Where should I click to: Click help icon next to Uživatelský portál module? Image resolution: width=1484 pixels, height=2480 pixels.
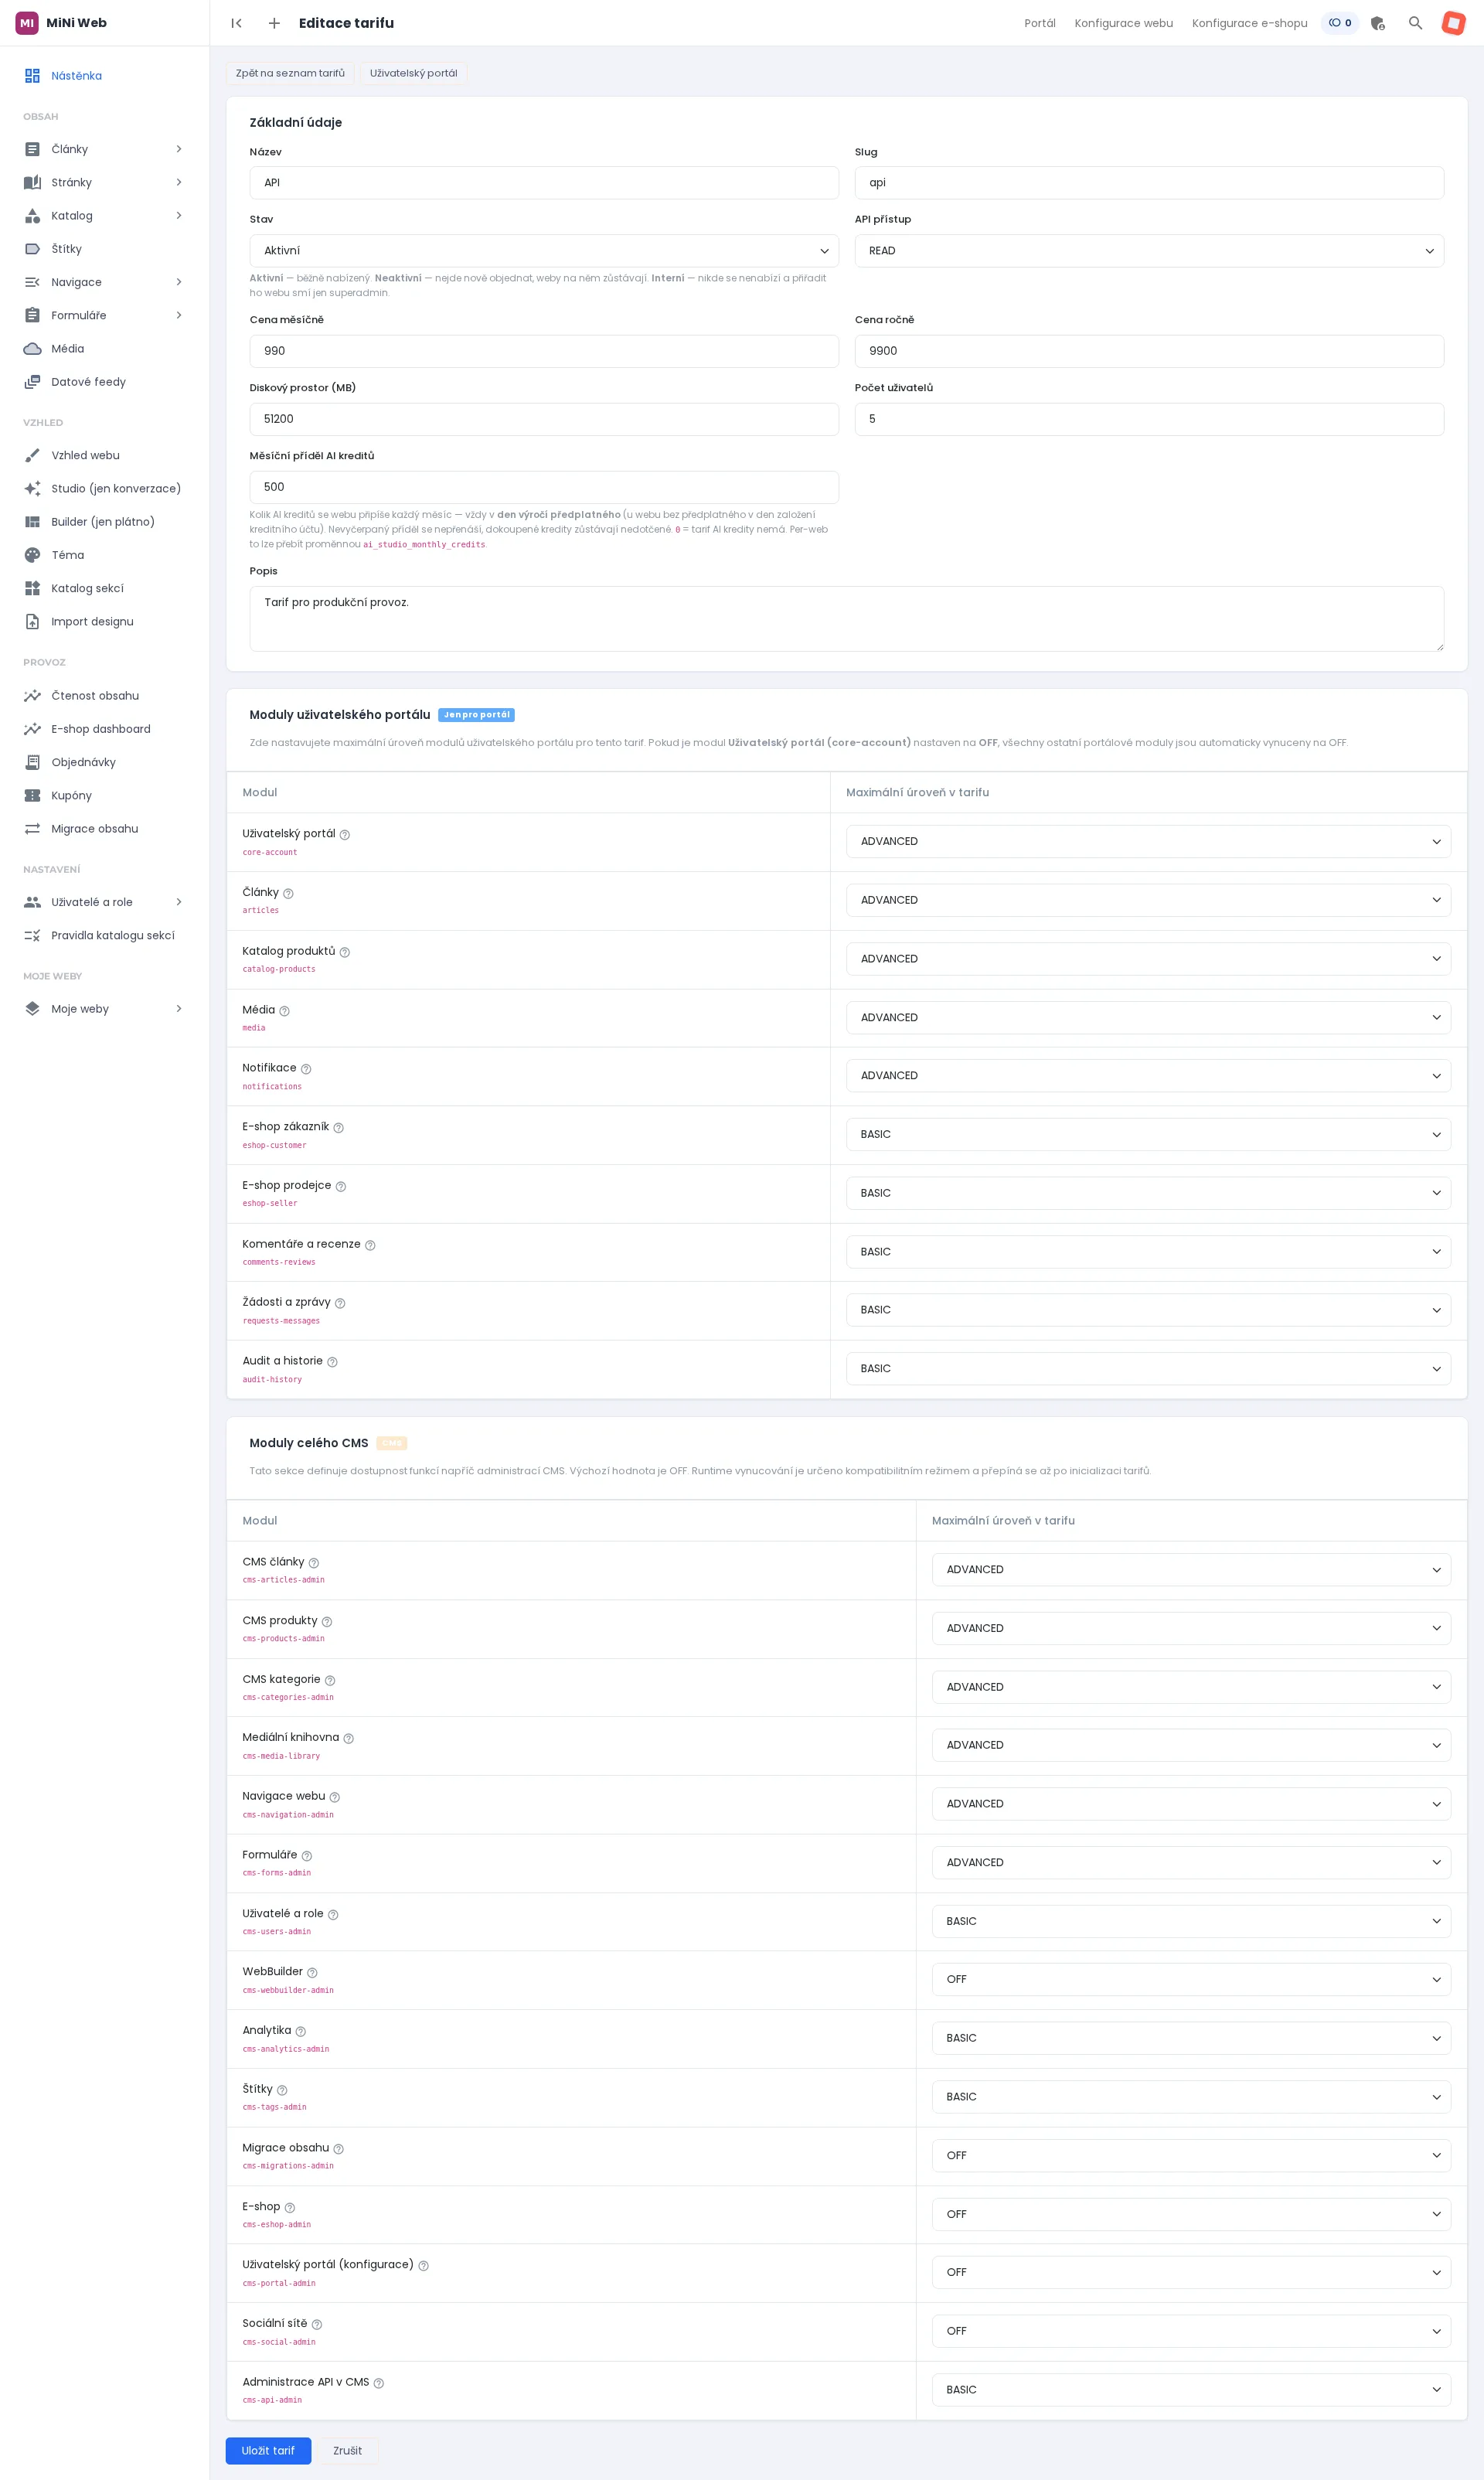pos(345,835)
